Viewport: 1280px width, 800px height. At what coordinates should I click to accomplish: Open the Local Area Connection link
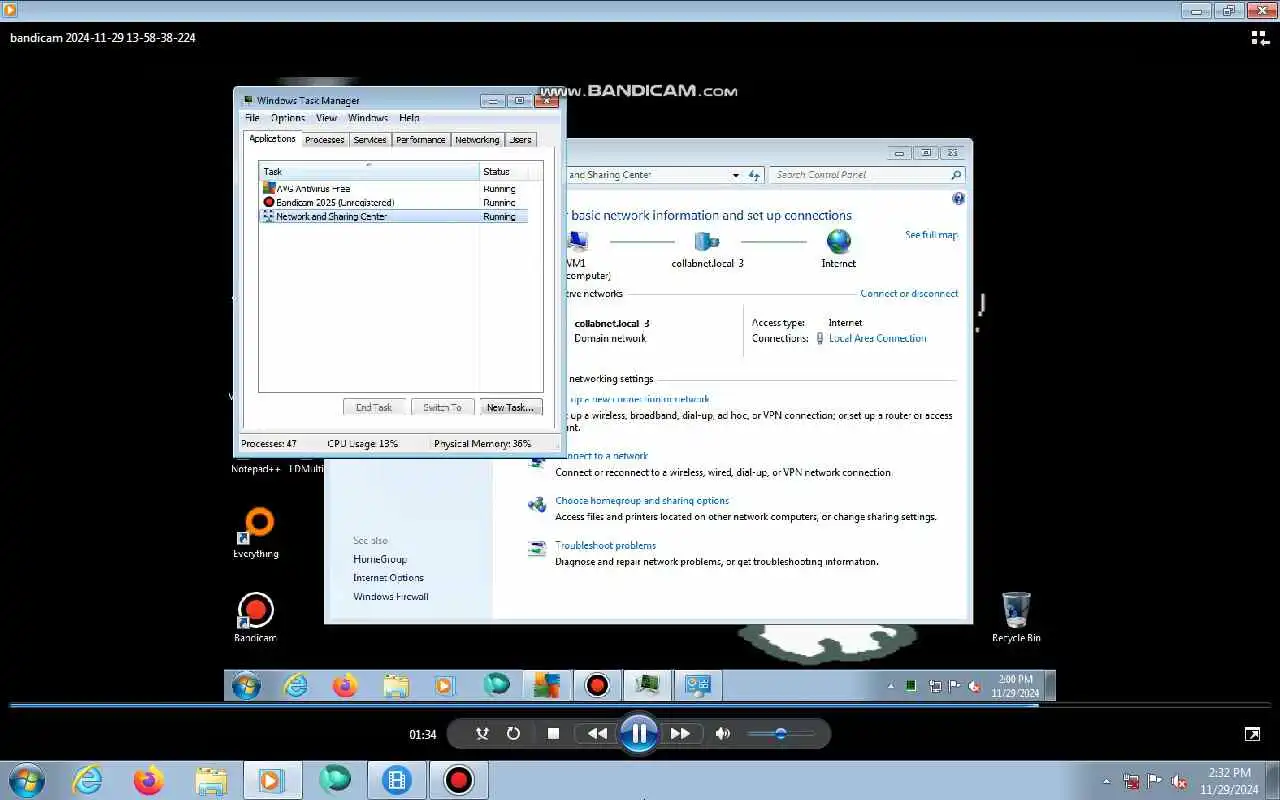pos(878,338)
